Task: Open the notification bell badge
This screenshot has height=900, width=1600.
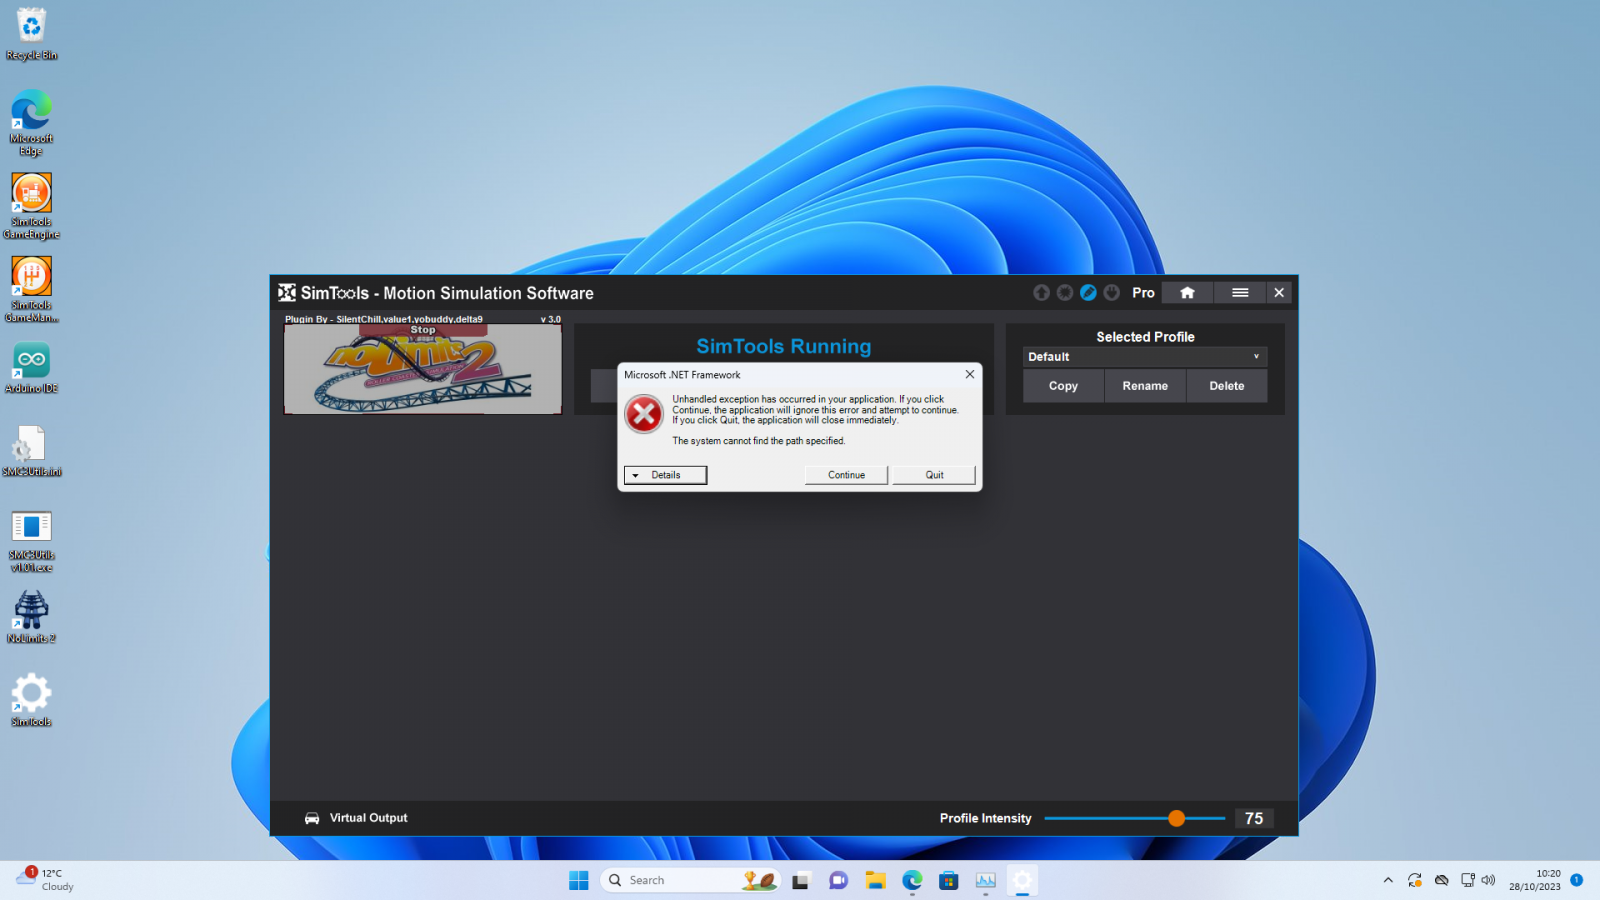Action: tap(1577, 880)
